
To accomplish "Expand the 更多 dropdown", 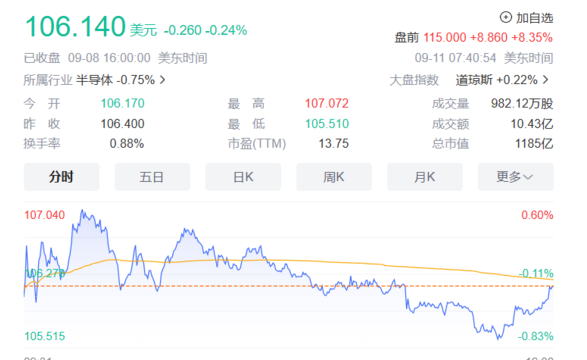I will 515,177.
